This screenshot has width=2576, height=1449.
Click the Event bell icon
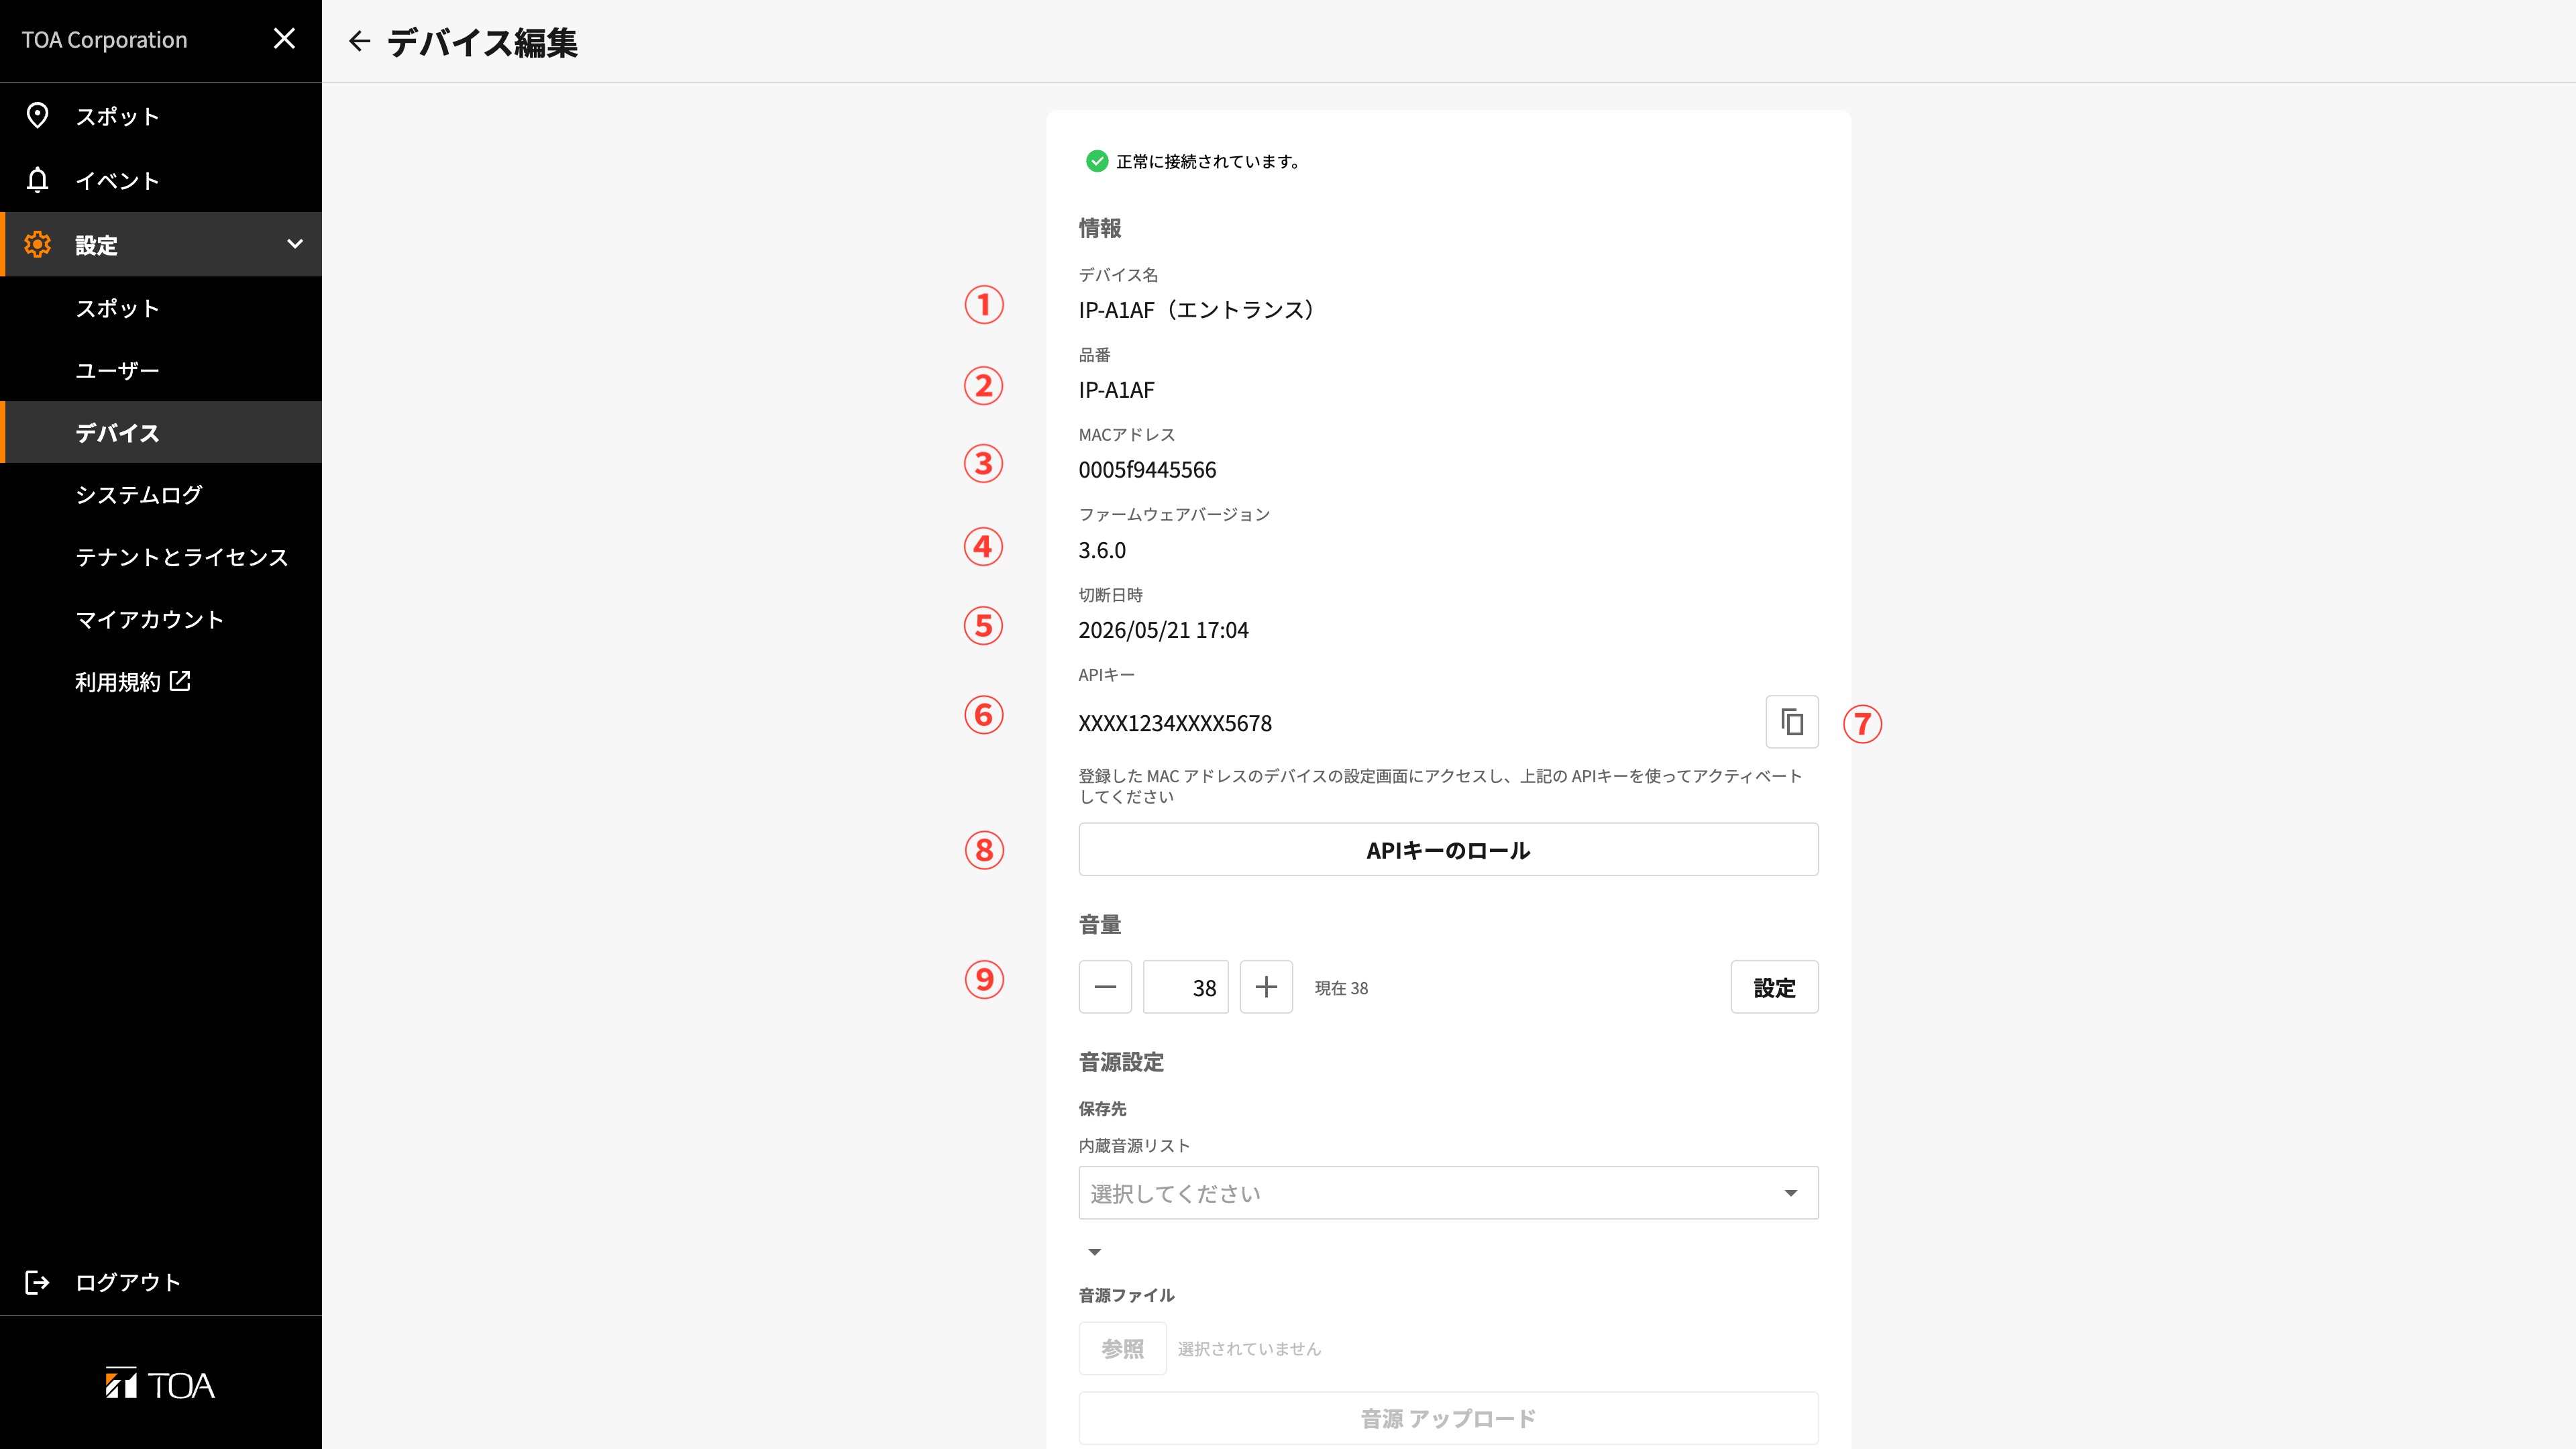click(x=38, y=180)
